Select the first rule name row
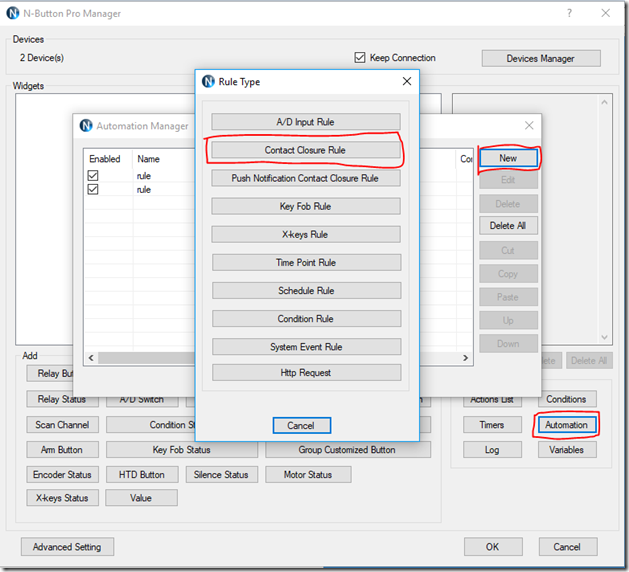 click(x=144, y=176)
